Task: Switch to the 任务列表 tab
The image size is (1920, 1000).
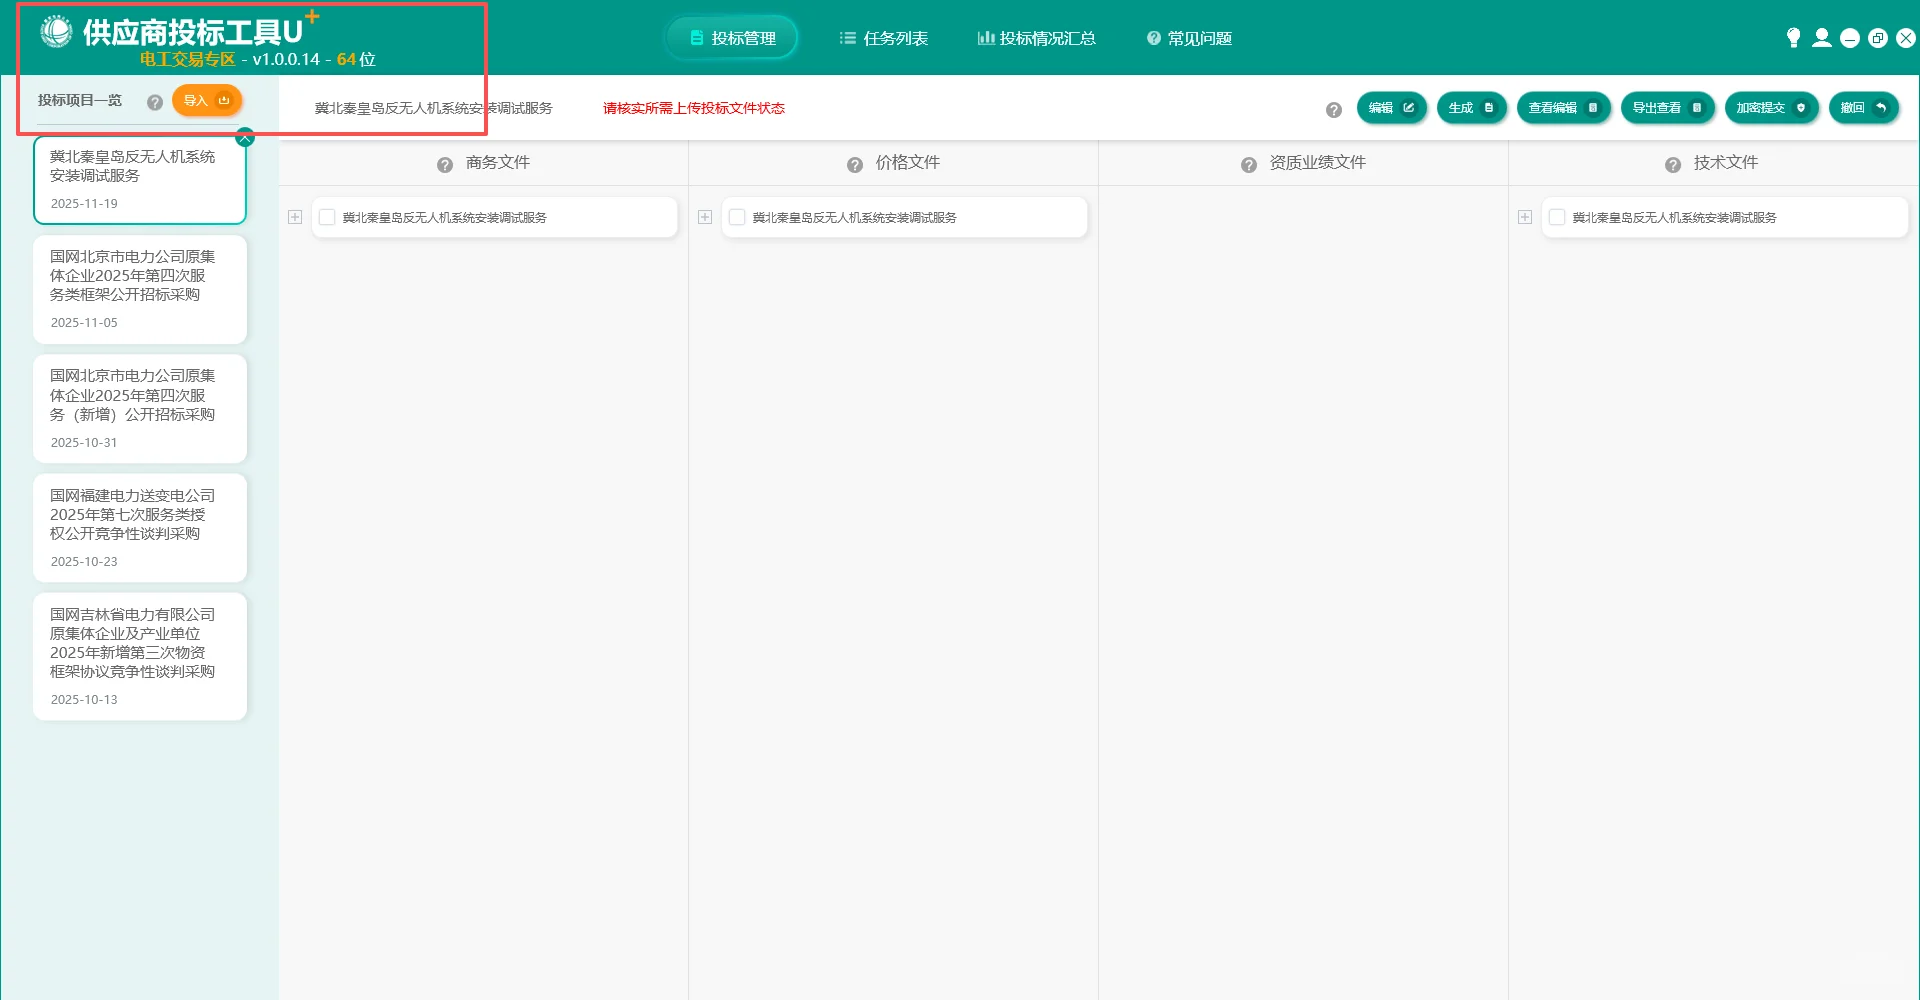Action: [884, 38]
